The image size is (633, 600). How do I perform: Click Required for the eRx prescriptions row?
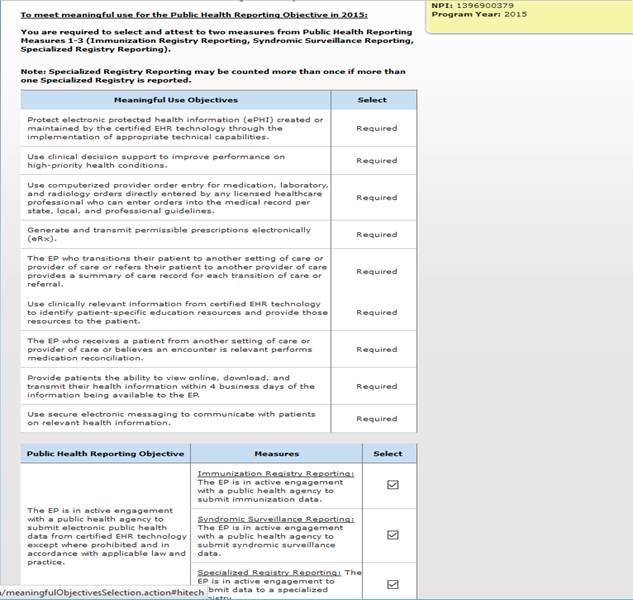[376, 235]
